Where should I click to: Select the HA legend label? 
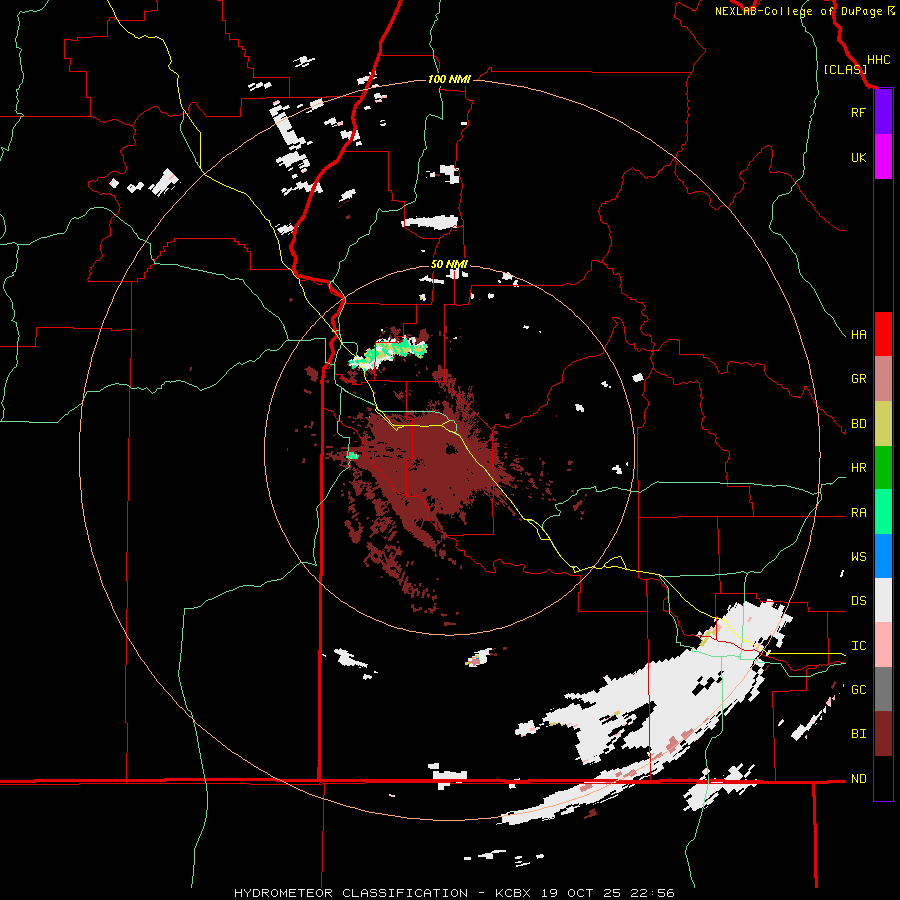858,335
